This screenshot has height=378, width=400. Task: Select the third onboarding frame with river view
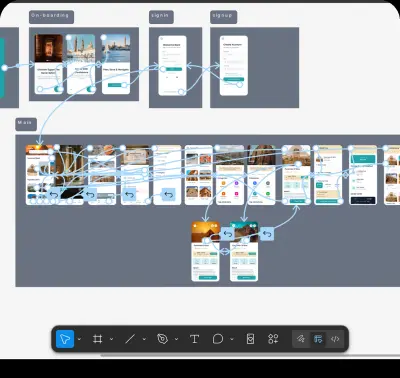pos(116,64)
